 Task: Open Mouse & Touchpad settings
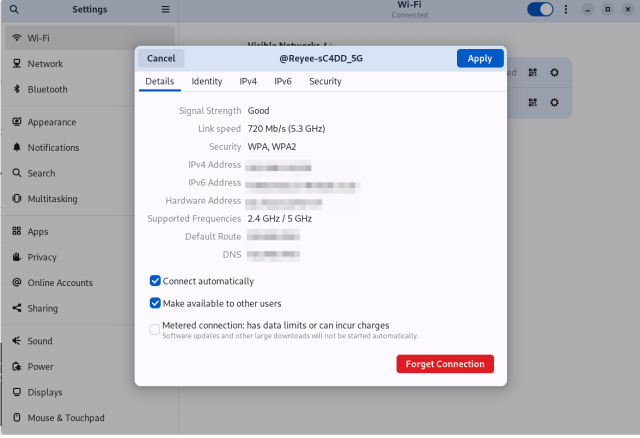pos(65,418)
